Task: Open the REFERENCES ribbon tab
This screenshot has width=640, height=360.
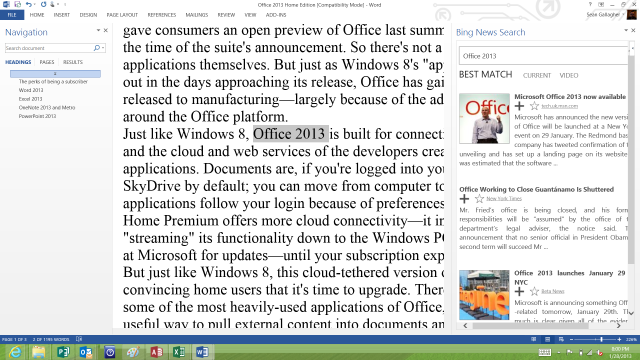Action: point(162,15)
